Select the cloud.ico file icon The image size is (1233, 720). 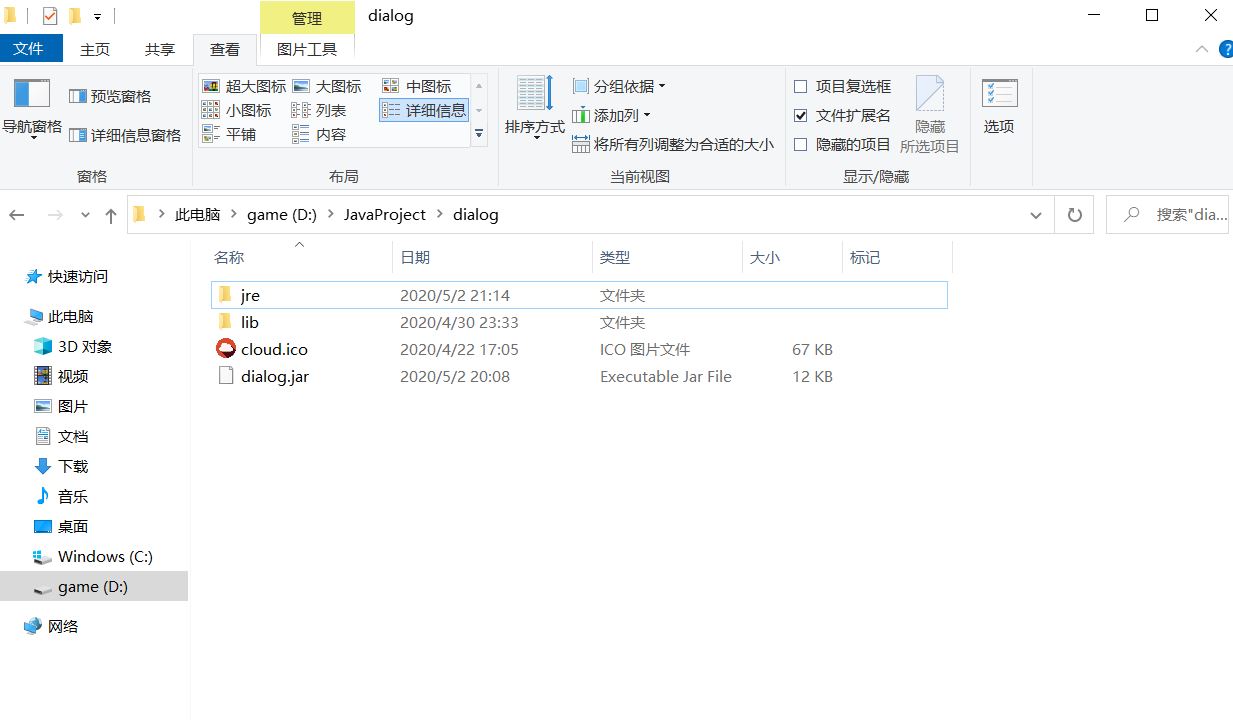(226, 349)
